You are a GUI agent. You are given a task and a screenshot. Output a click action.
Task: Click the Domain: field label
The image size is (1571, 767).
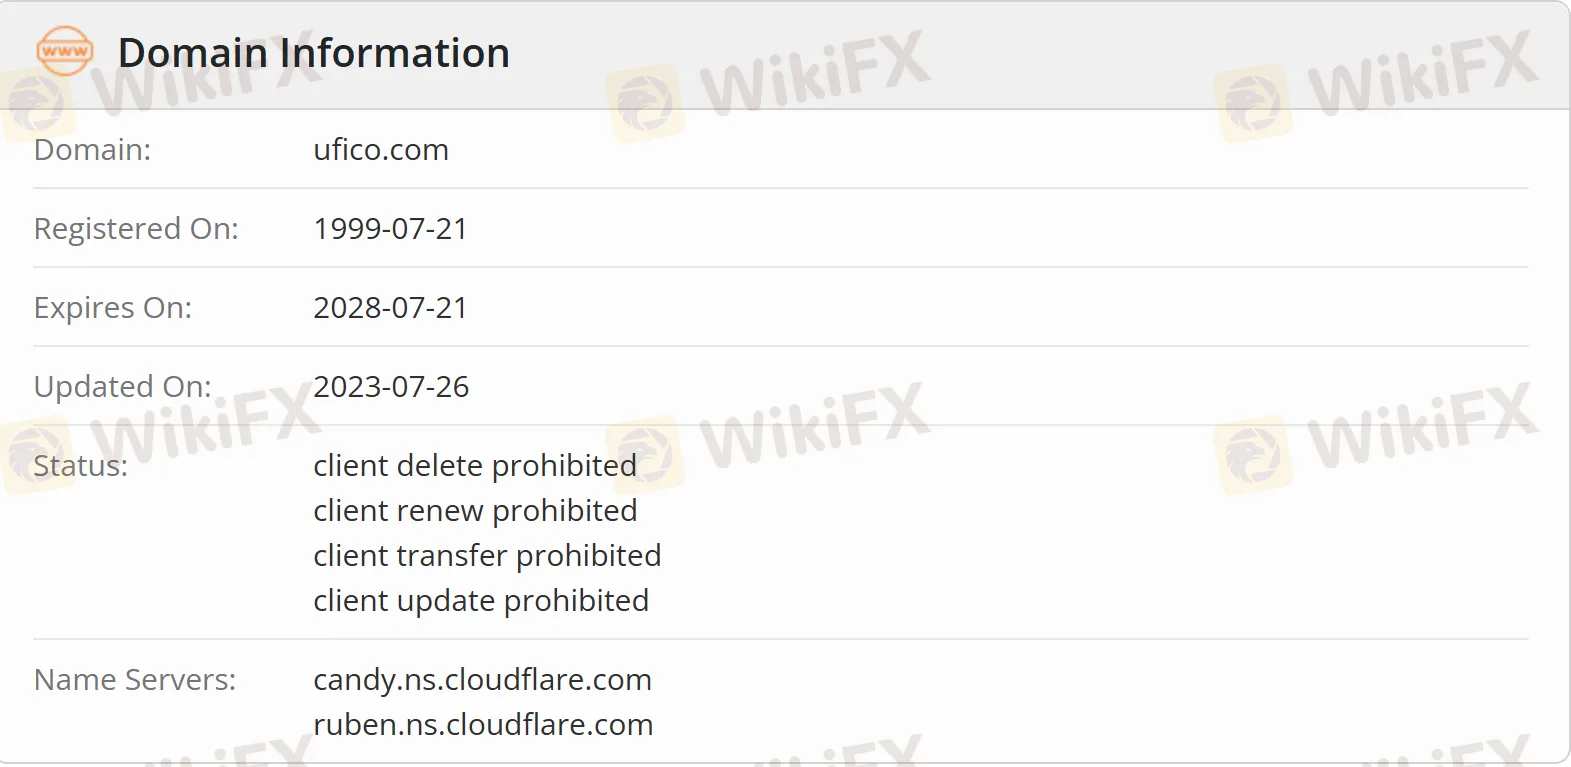click(92, 150)
